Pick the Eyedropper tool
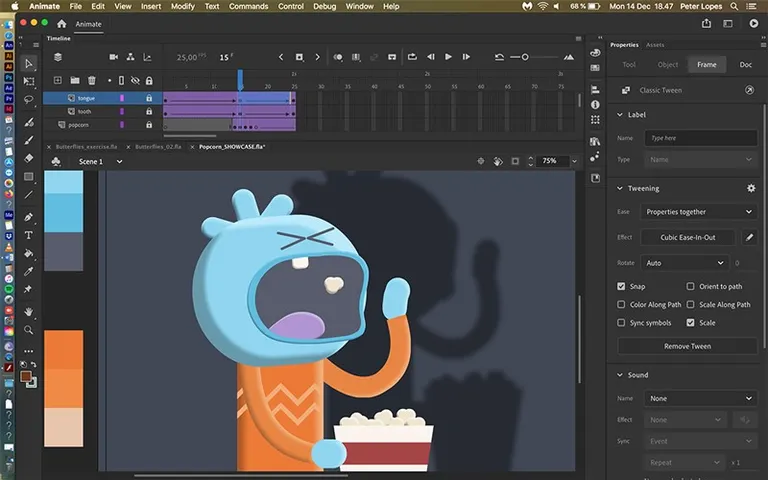The height and width of the screenshot is (480, 768). coord(28,271)
